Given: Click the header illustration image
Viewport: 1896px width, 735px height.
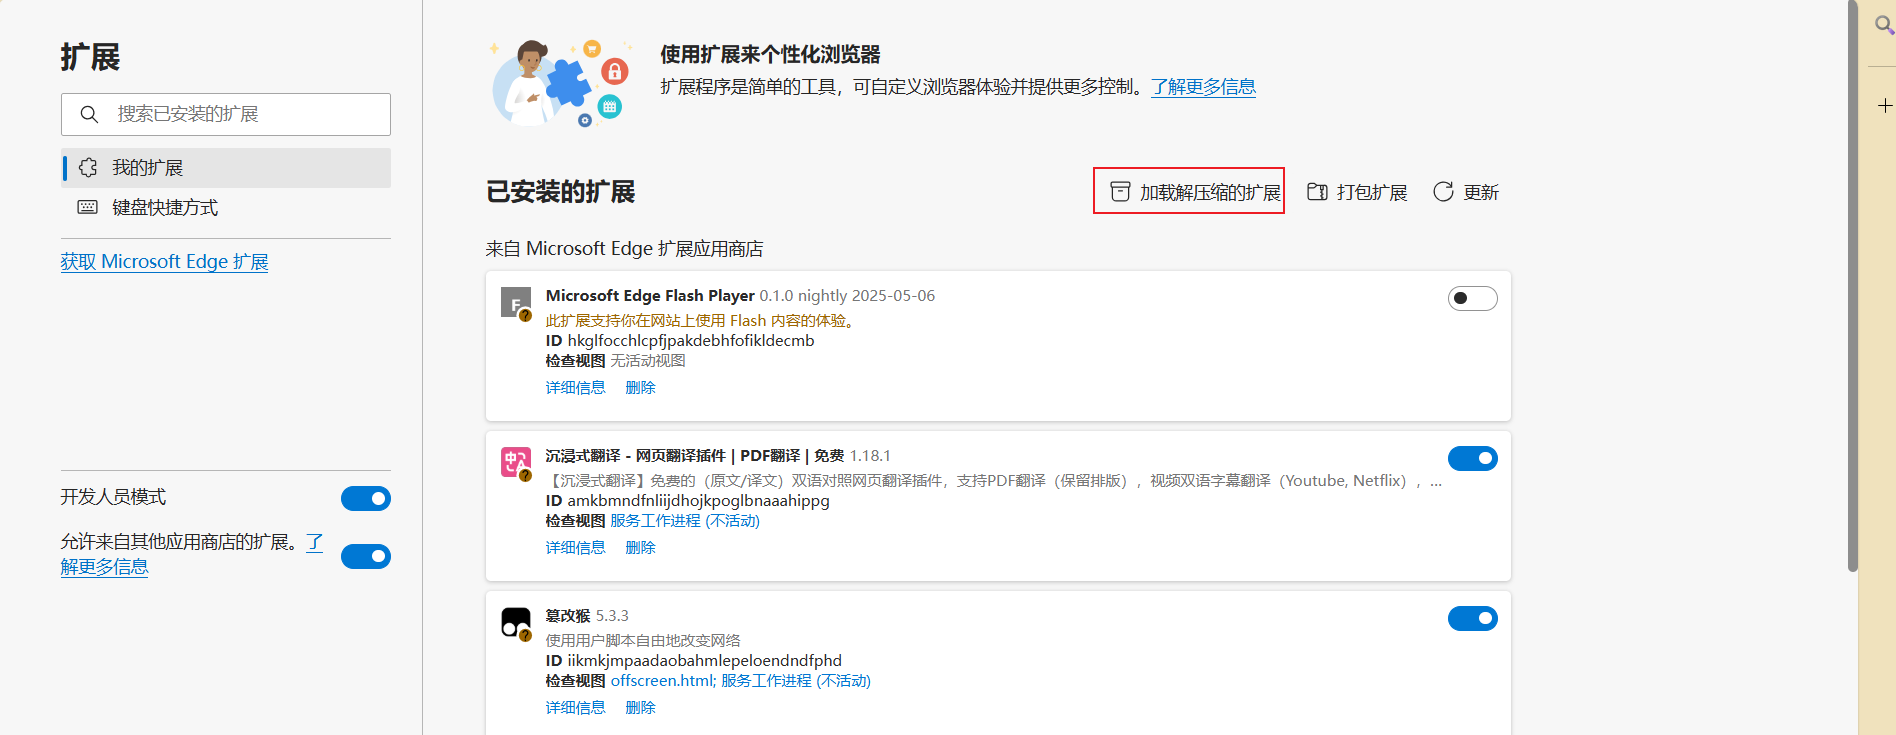Looking at the screenshot, I should [561, 84].
